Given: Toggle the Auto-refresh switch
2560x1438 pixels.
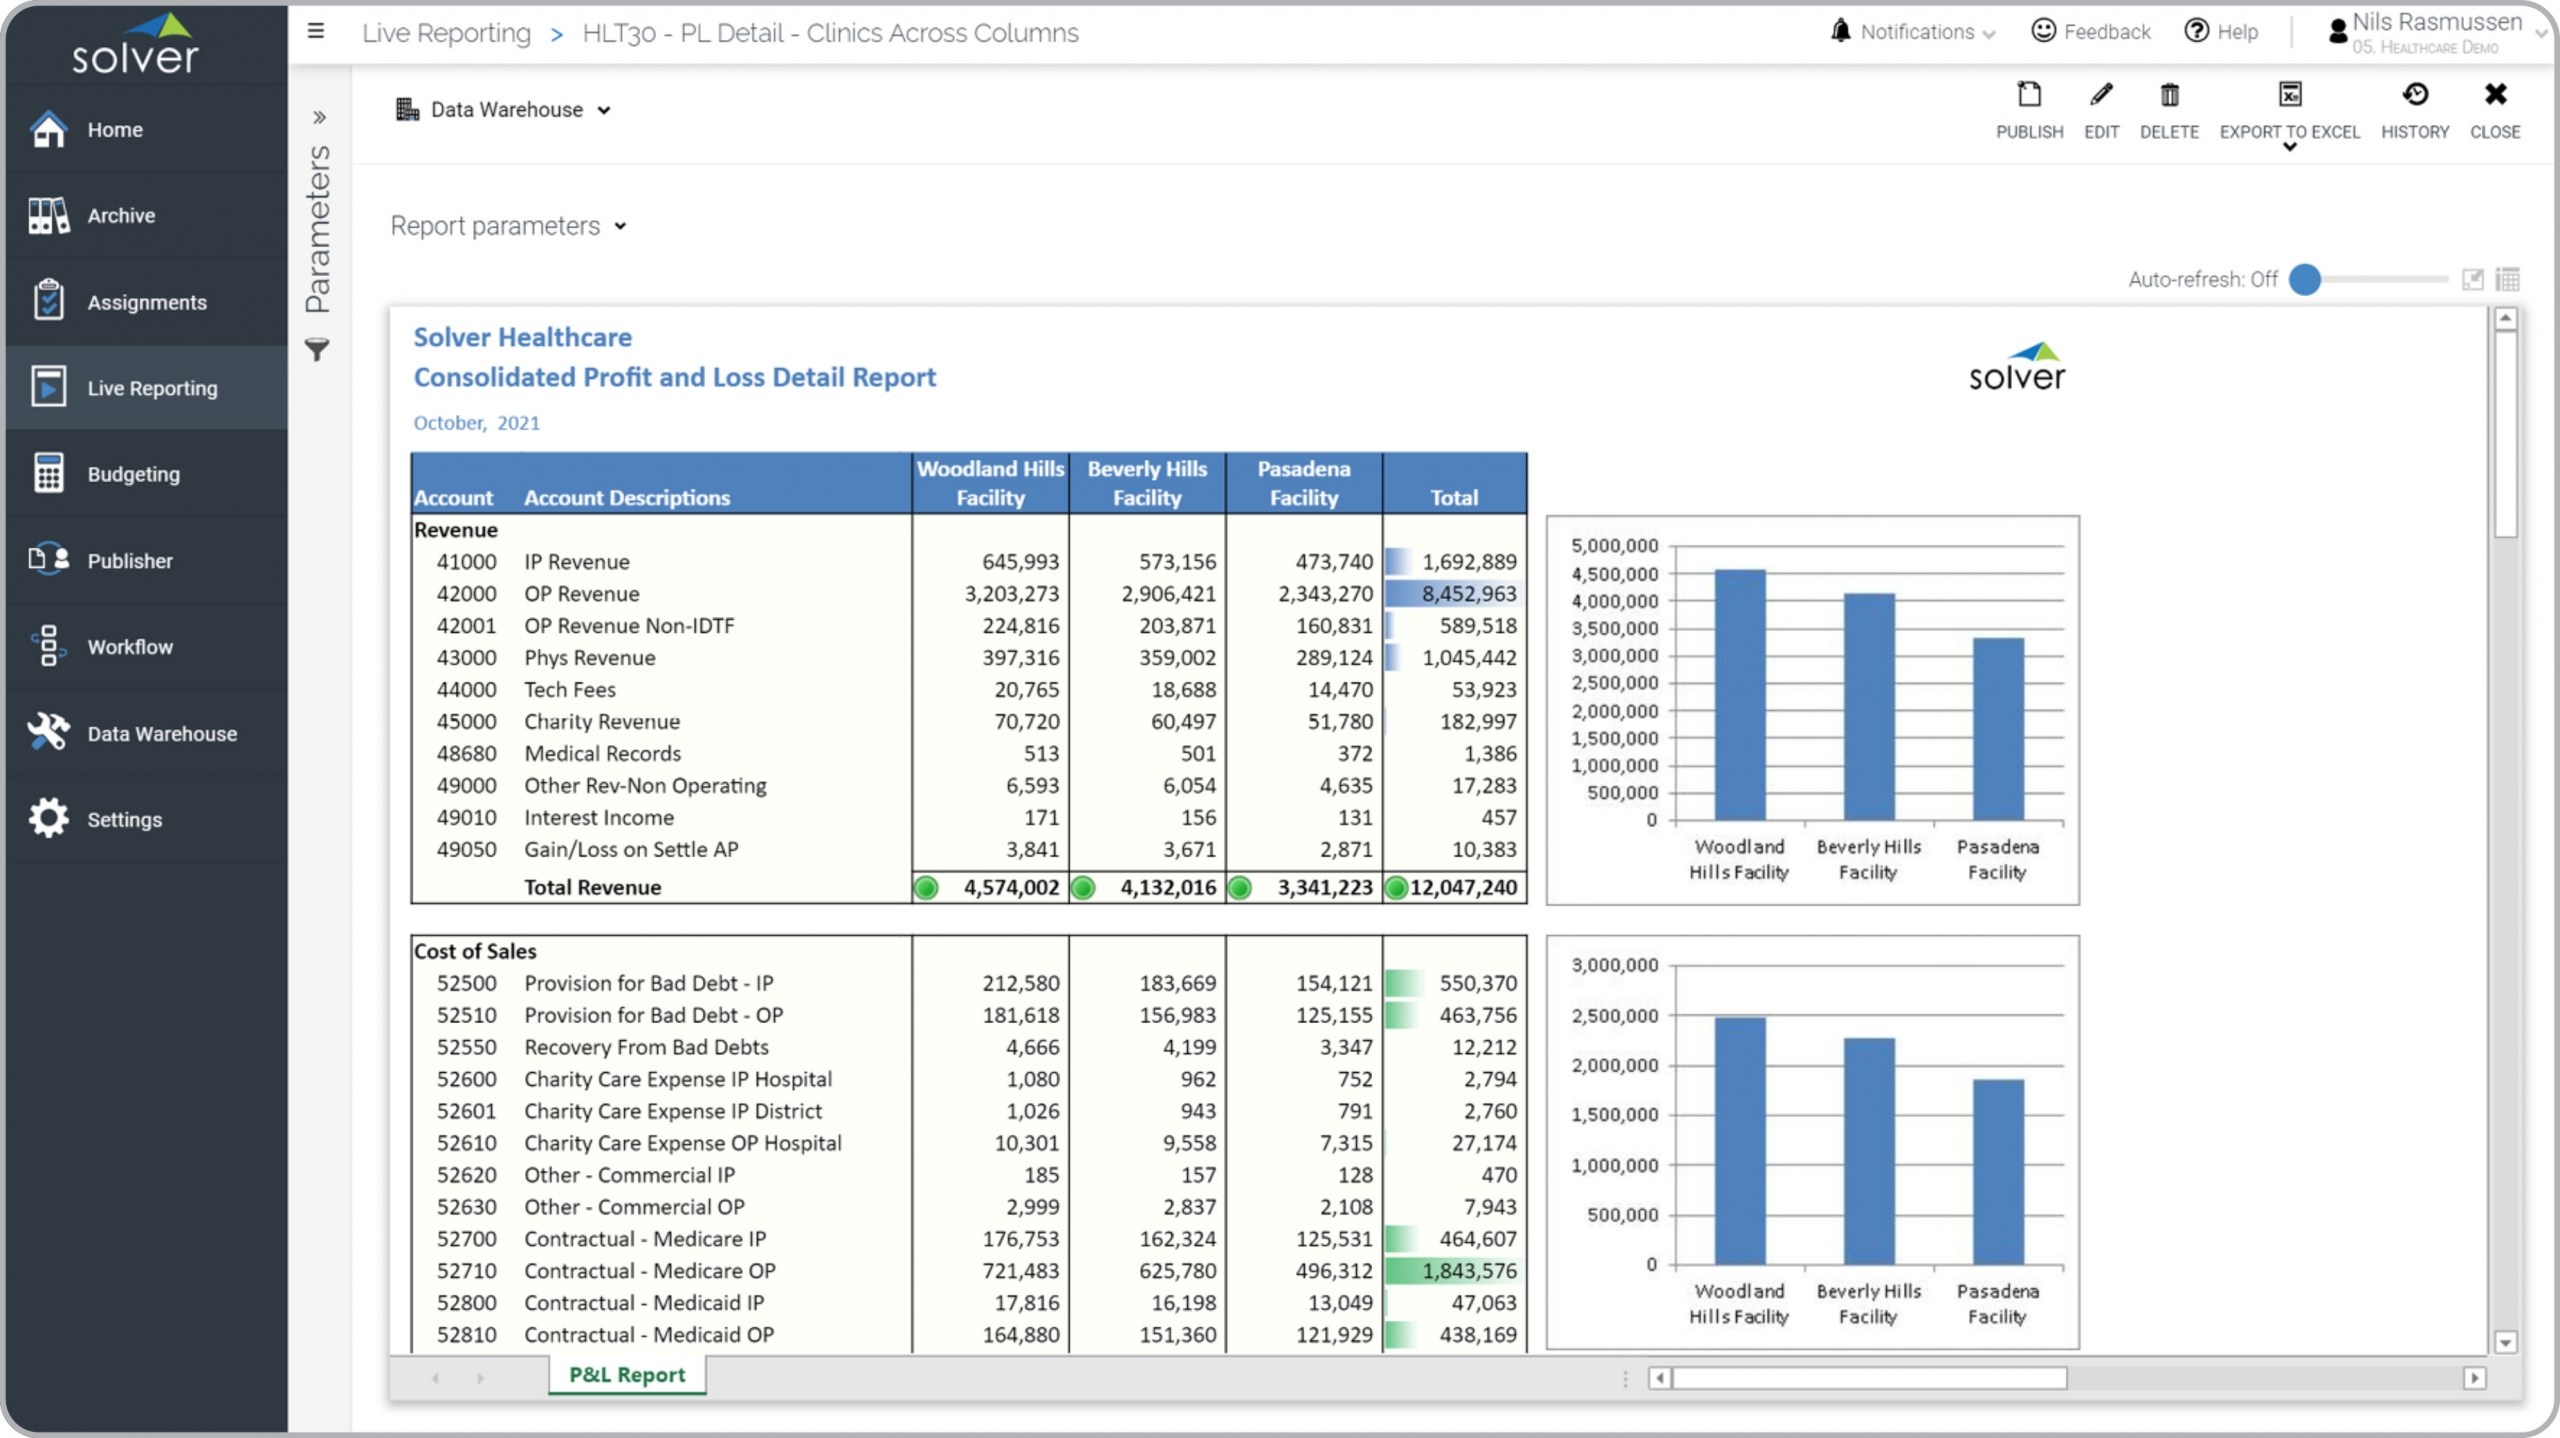Looking at the screenshot, I should pyautogui.click(x=2305, y=279).
